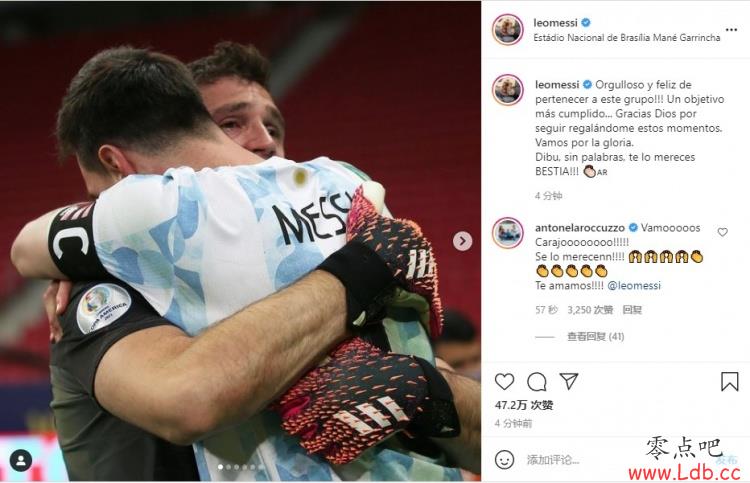
Task: Click antonelaroccuzzo's profile picture
Action: [507, 233]
